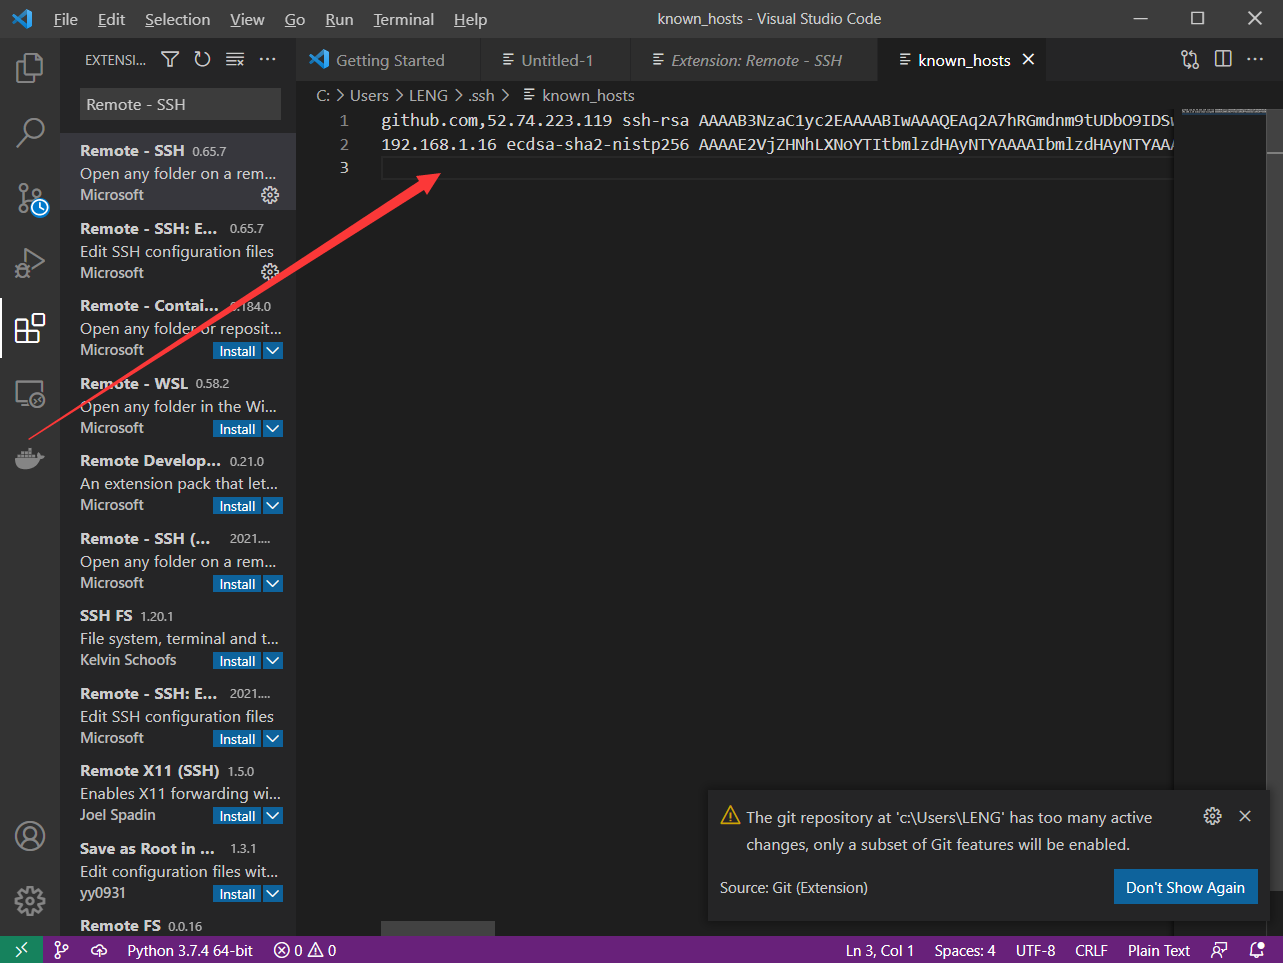Open the Search view icon

coord(30,131)
